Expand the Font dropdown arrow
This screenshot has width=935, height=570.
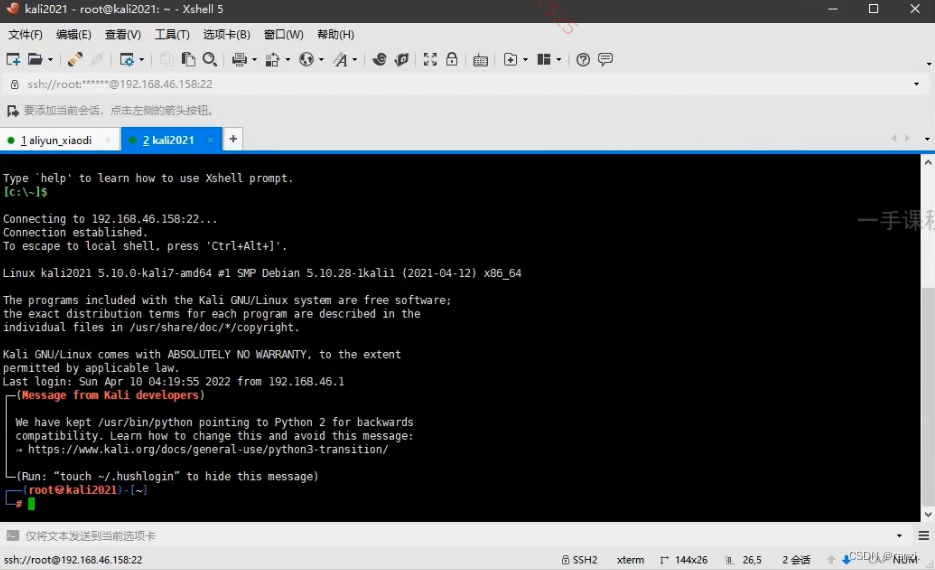pyautogui.click(x=355, y=60)
